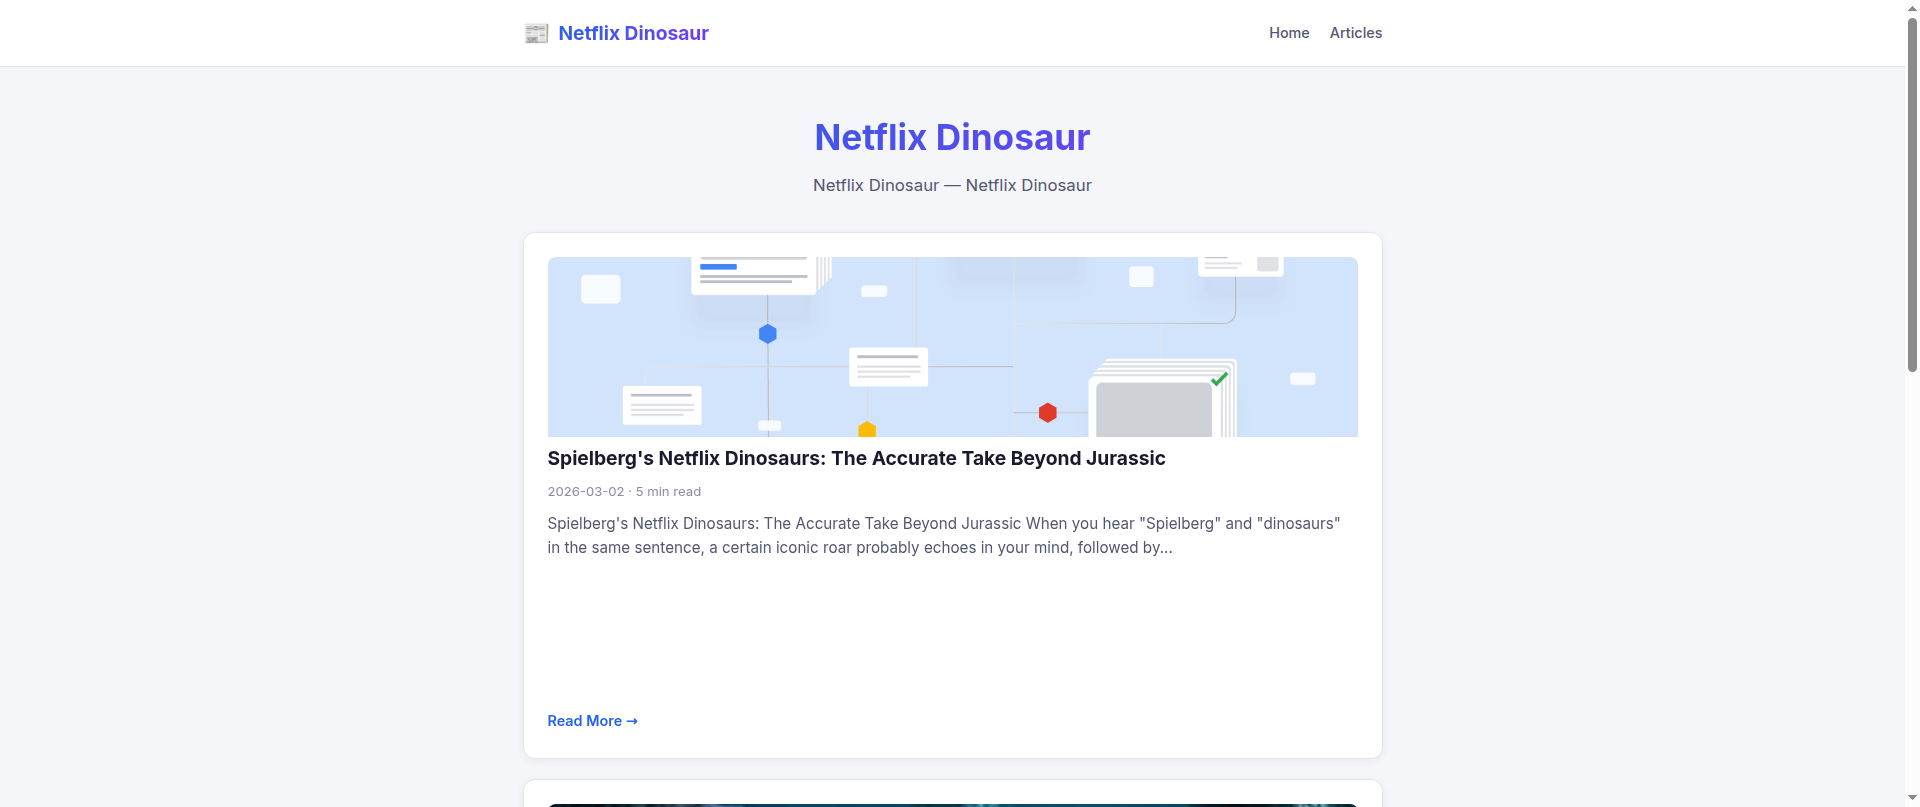Click the scrollbar down arrow

coord(1912,799)
